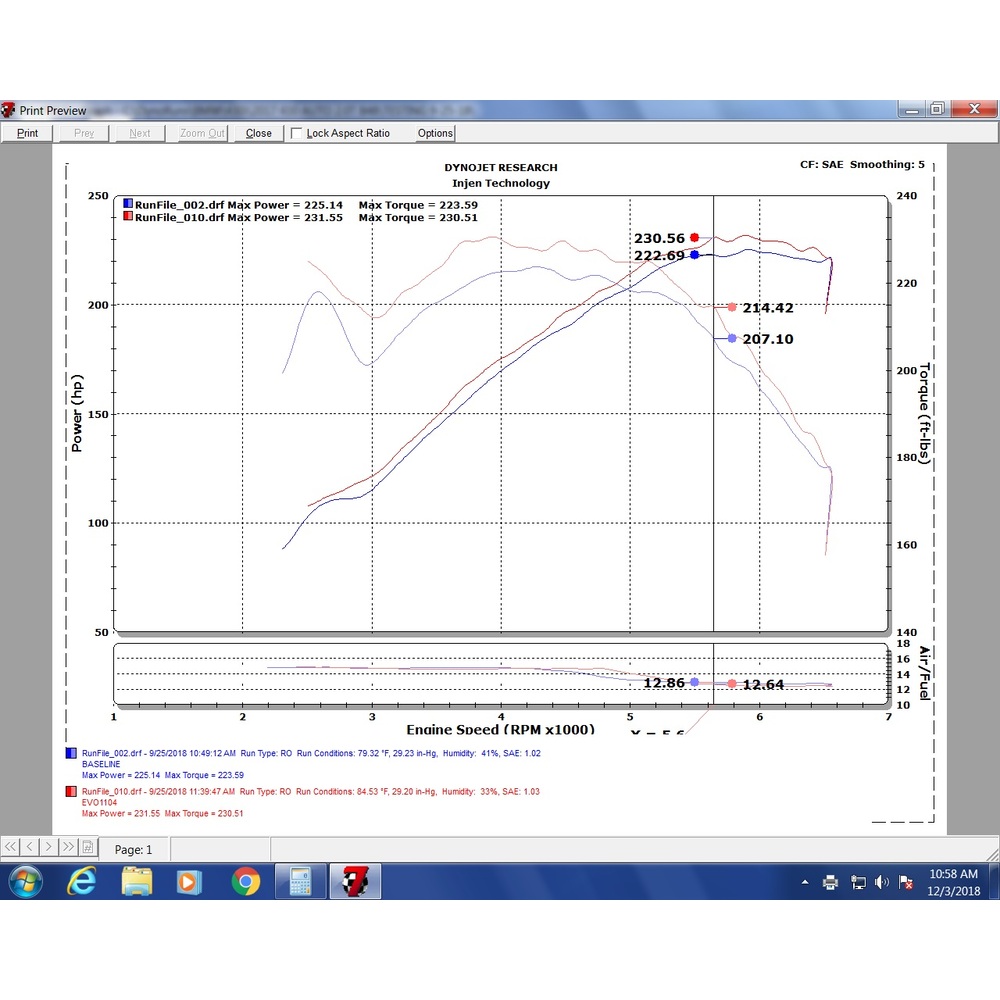Launch Google Chrome from taskbar
This screenshot has height=1000, width=1000.
246,882
